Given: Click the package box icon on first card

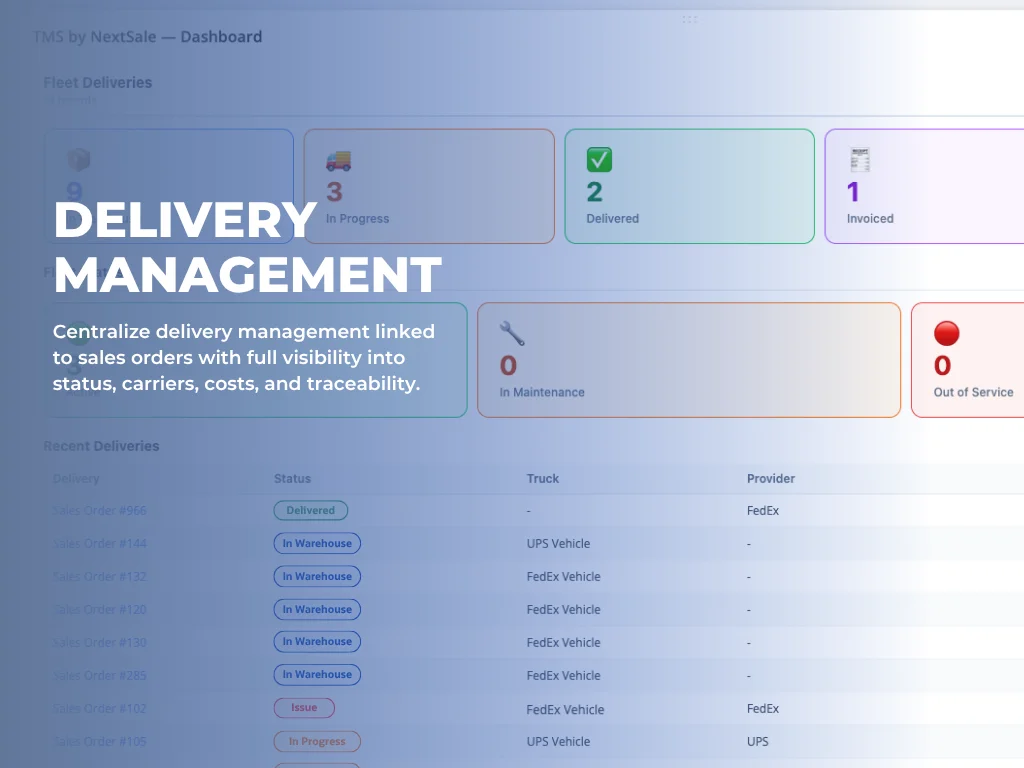Looking at the screenshot, I should coord(78,159).
